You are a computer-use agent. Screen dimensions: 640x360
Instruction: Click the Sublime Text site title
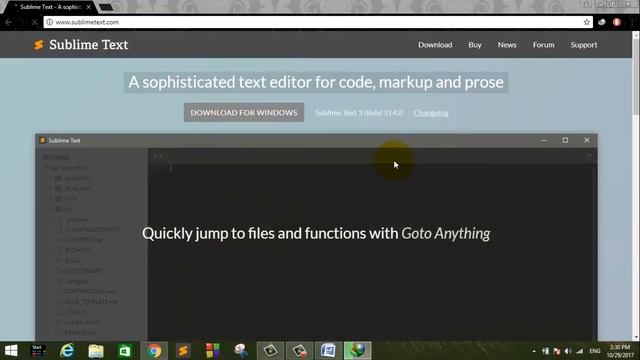coord(89,45)
